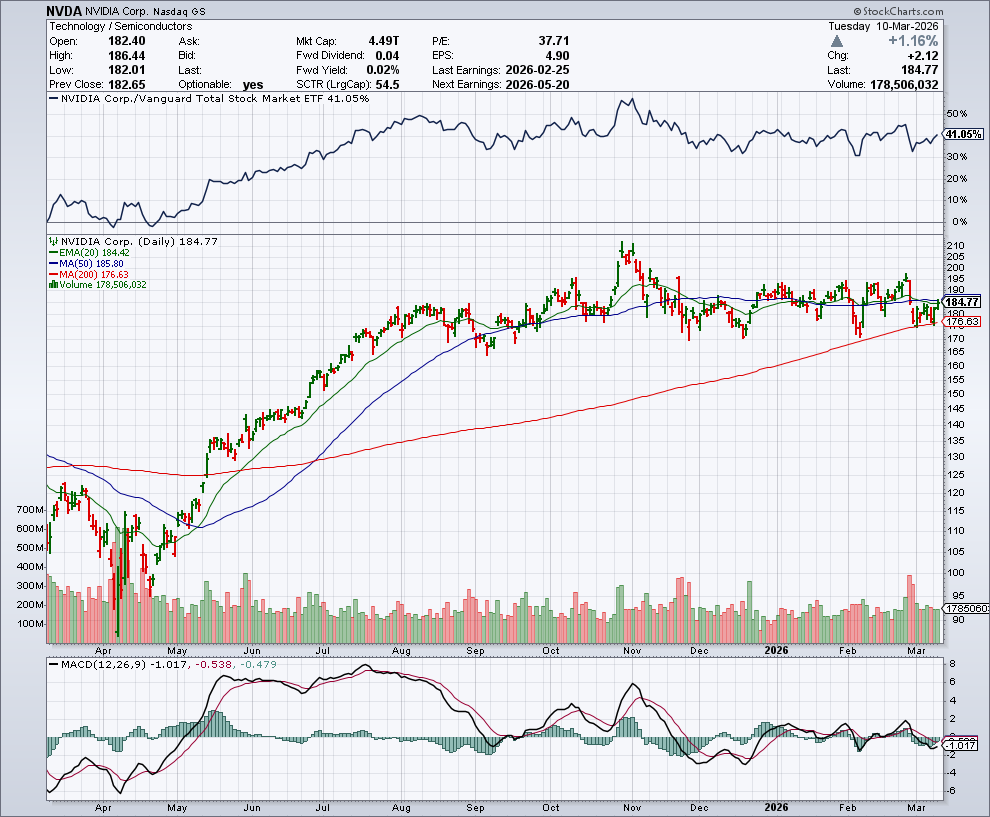Select the Optionable 'yes' value
Image resolution: width=990 pixels, height=817 pixels.
click(x=253, y=85)
